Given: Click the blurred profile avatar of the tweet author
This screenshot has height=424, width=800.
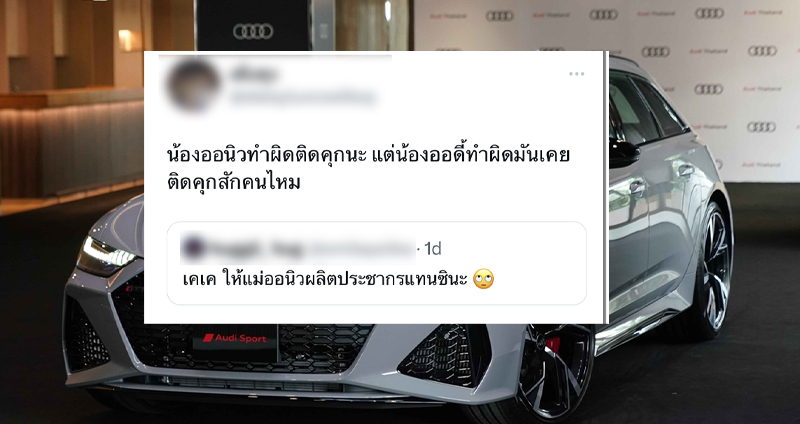Looking at the screenshot, I should [193, 85].
